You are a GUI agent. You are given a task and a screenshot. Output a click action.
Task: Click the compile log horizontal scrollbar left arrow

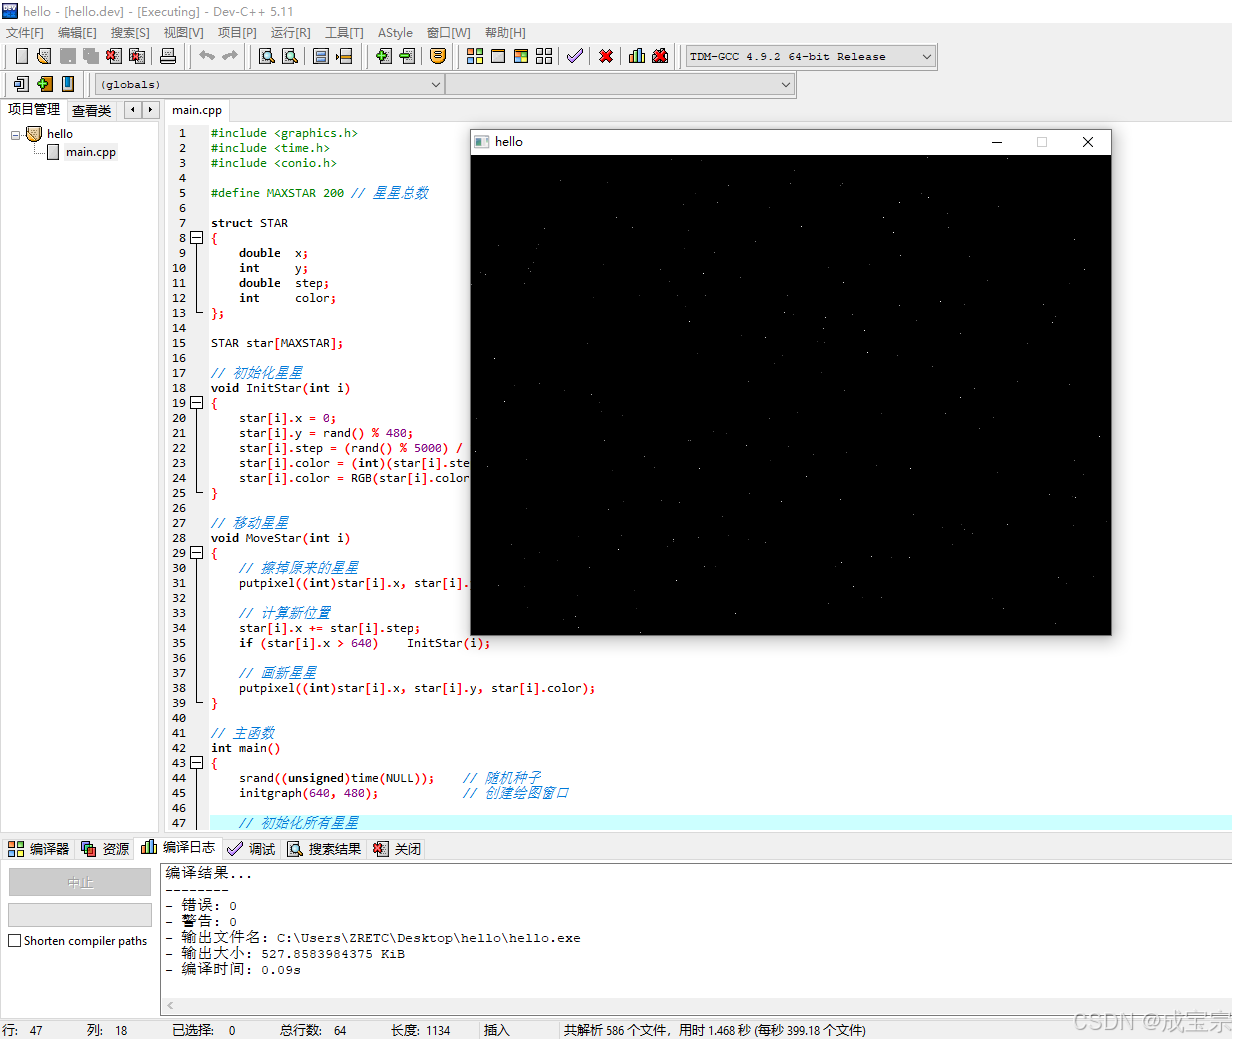pos(171,1005)
